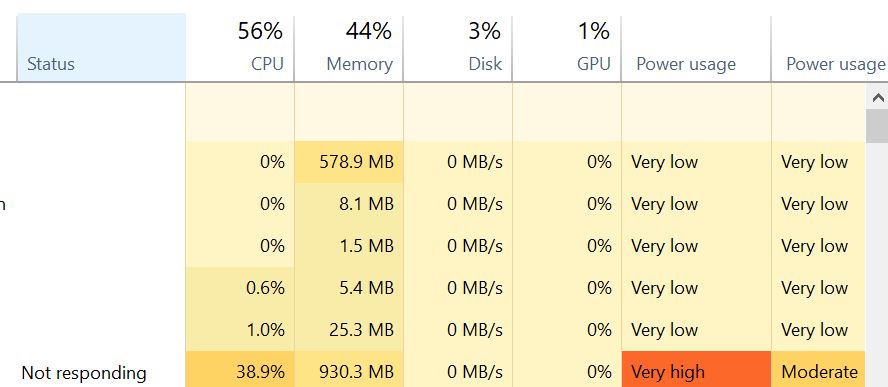Viewport: 888px width, 387px height.
Task: Click the scrollbar up arrow
Action: coord(877,97)
